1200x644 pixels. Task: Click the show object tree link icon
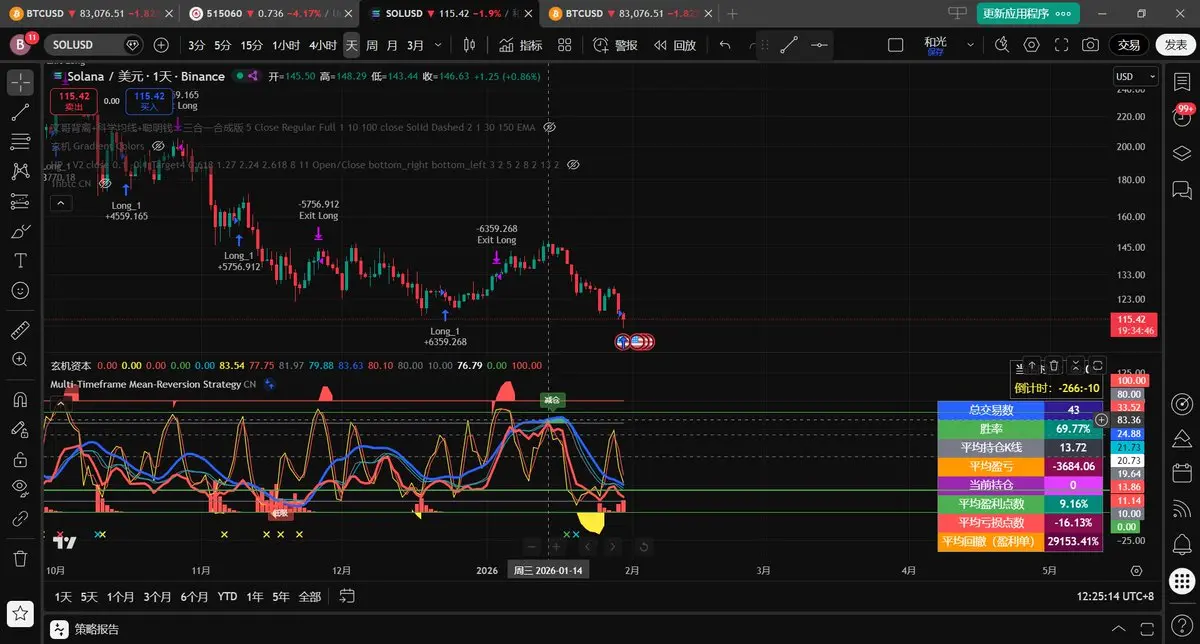(x=20, y=519)
